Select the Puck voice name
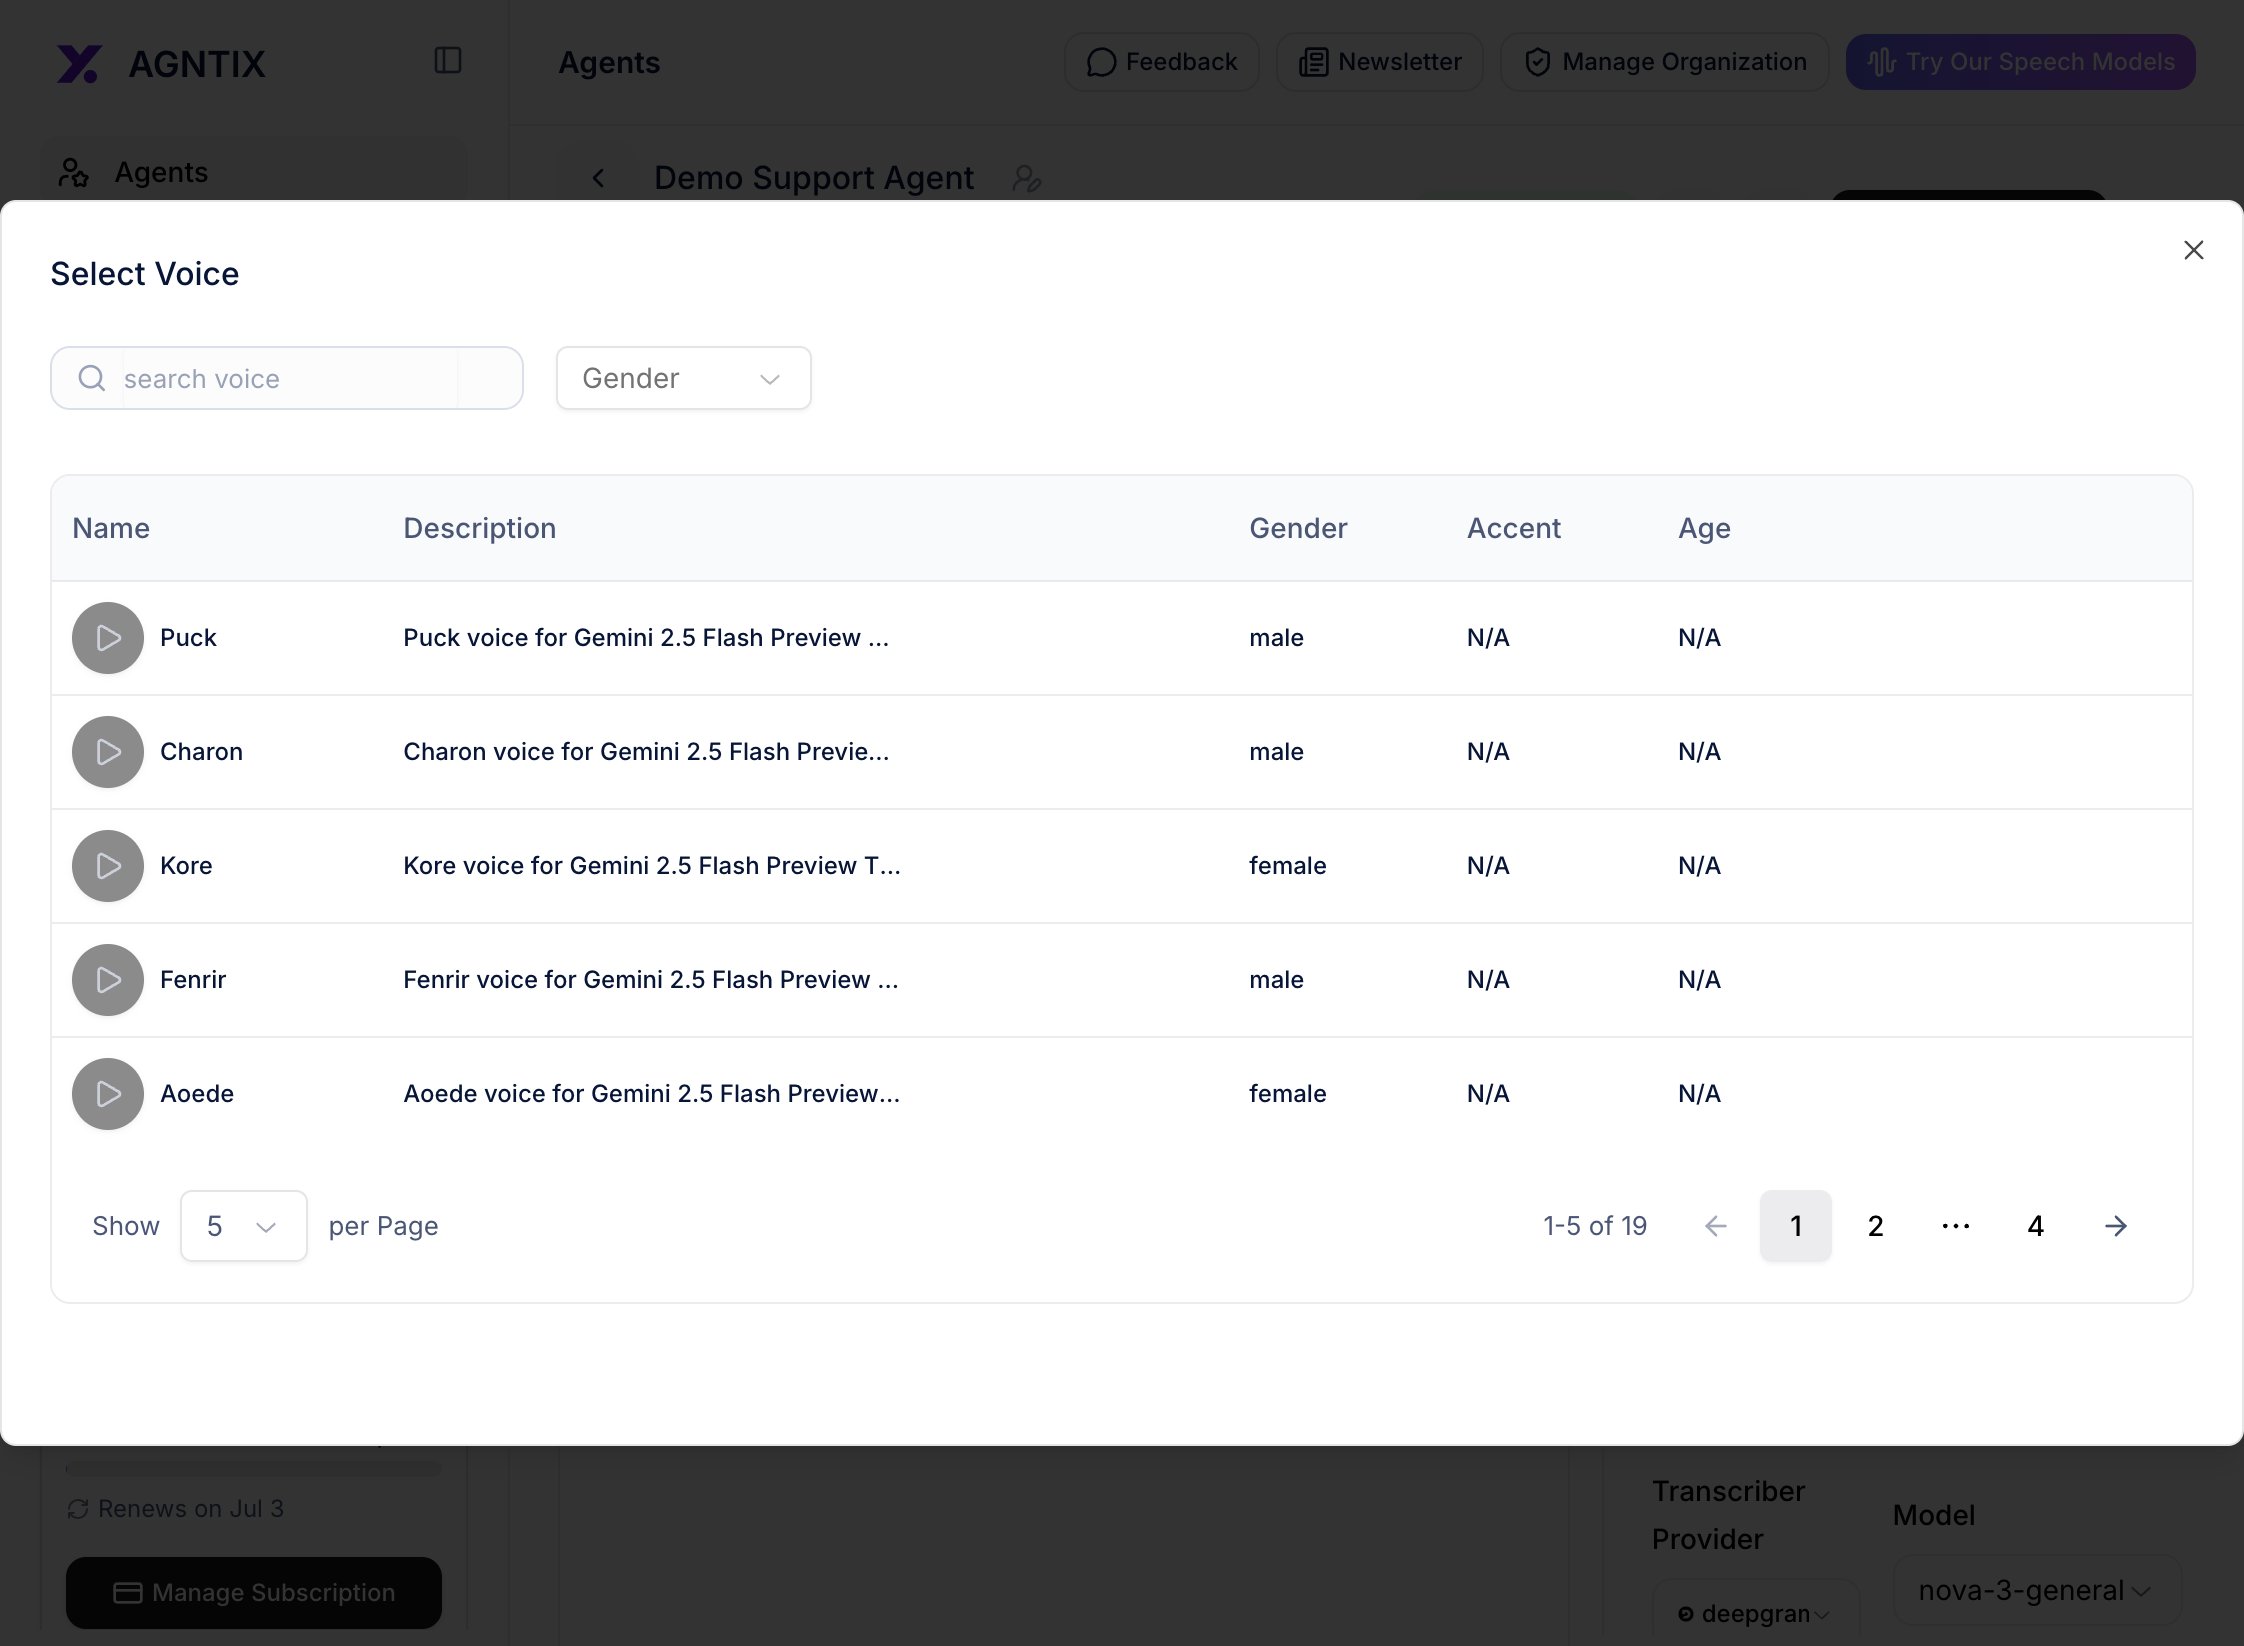 [x=188, y=638]
